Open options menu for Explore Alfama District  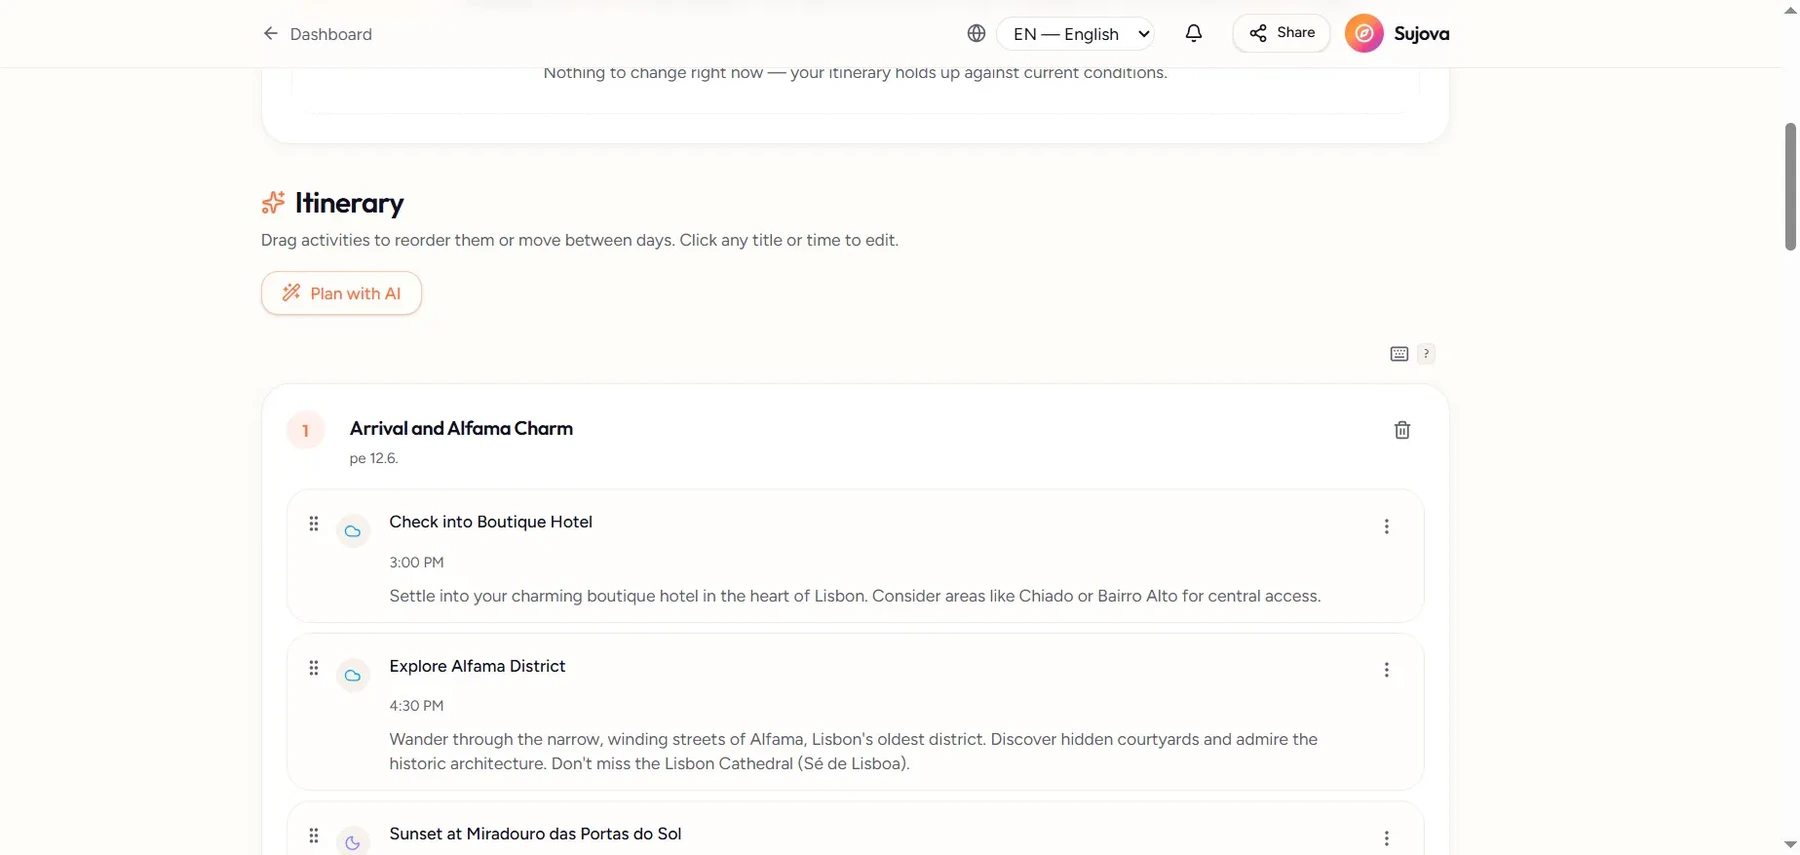[1386, 670]
